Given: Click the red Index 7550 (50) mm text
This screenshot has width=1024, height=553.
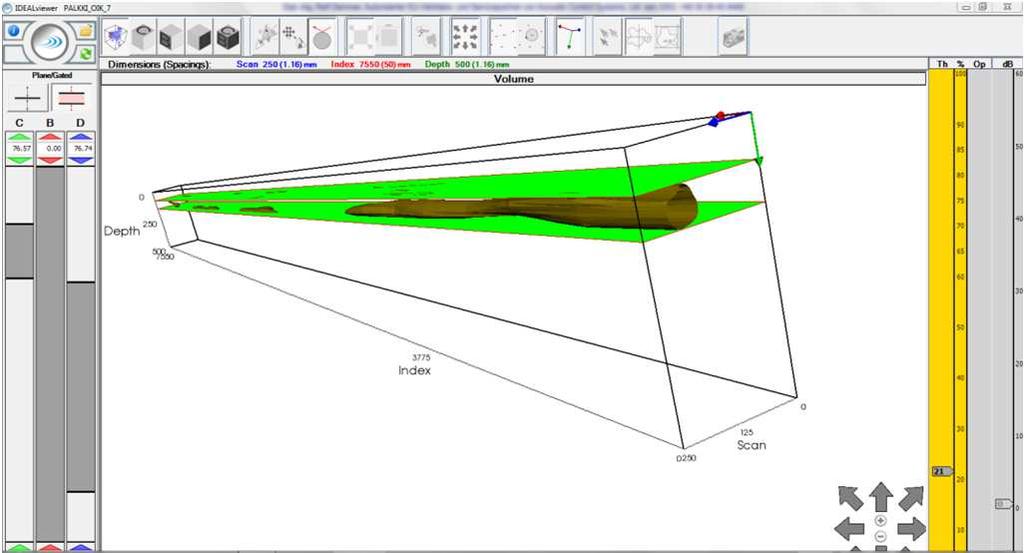Looking at the screenshot, I should 371,64.
